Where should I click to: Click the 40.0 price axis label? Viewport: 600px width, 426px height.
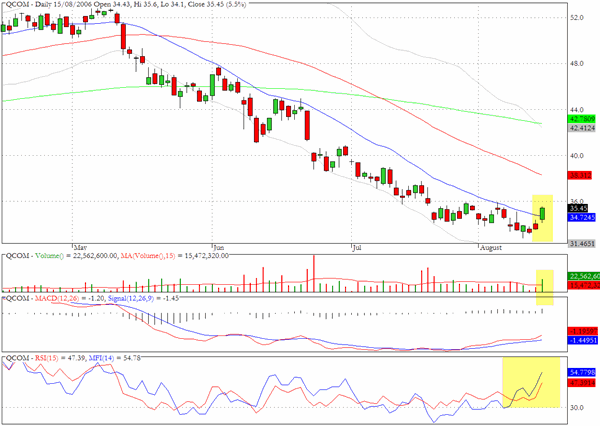577,156
